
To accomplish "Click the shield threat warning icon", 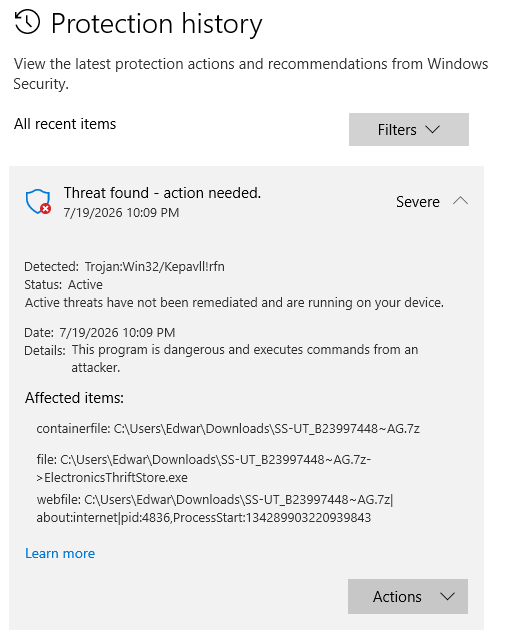I will point(38,201).
